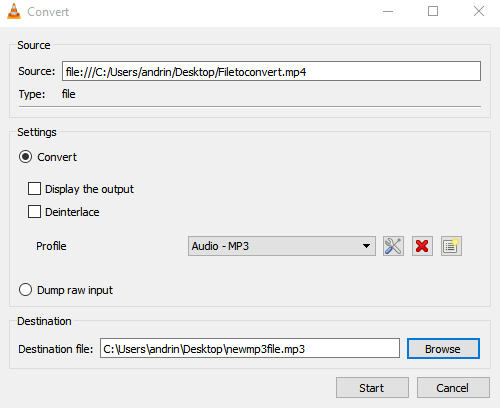Edit selected profile with wrench icon
The width and height of the screenshot is (500, 408).
393,246
